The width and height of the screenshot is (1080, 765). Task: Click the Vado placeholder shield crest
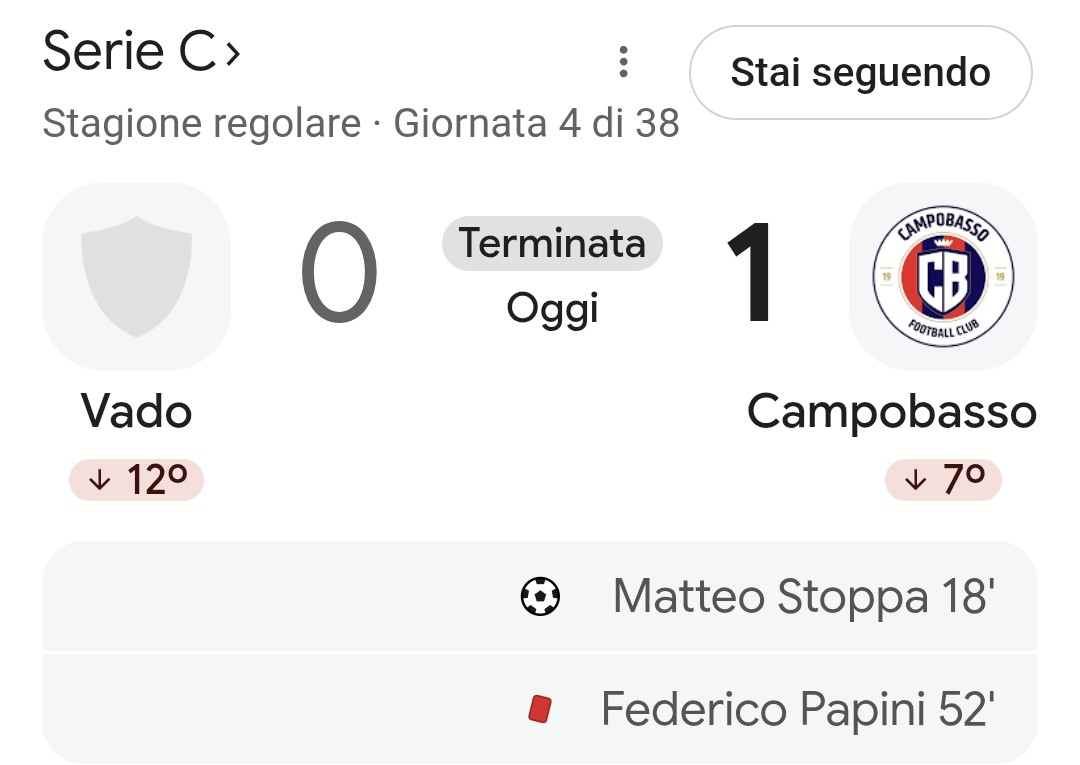[x=136, y=276]
